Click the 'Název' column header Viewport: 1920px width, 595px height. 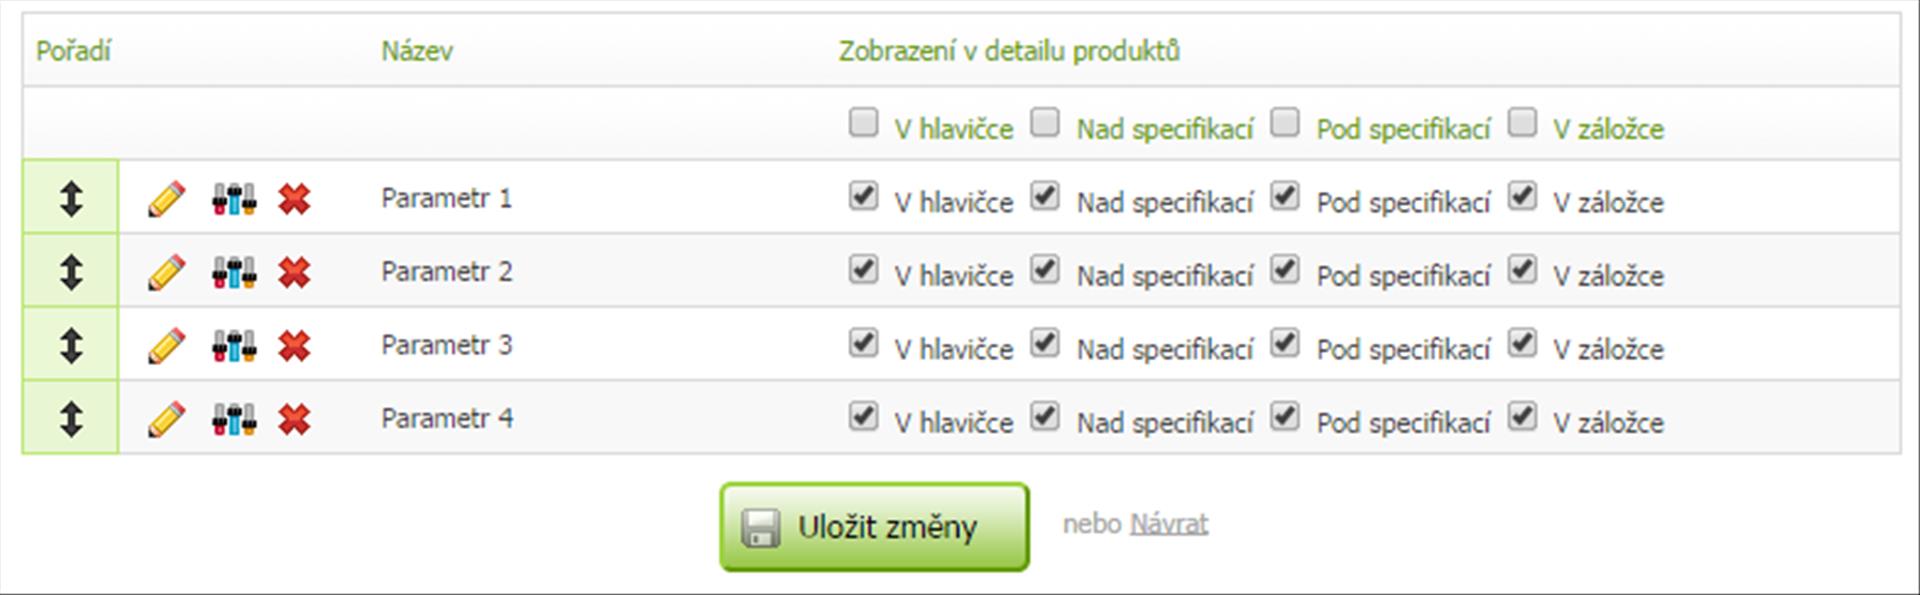click(x=417, y=51)
